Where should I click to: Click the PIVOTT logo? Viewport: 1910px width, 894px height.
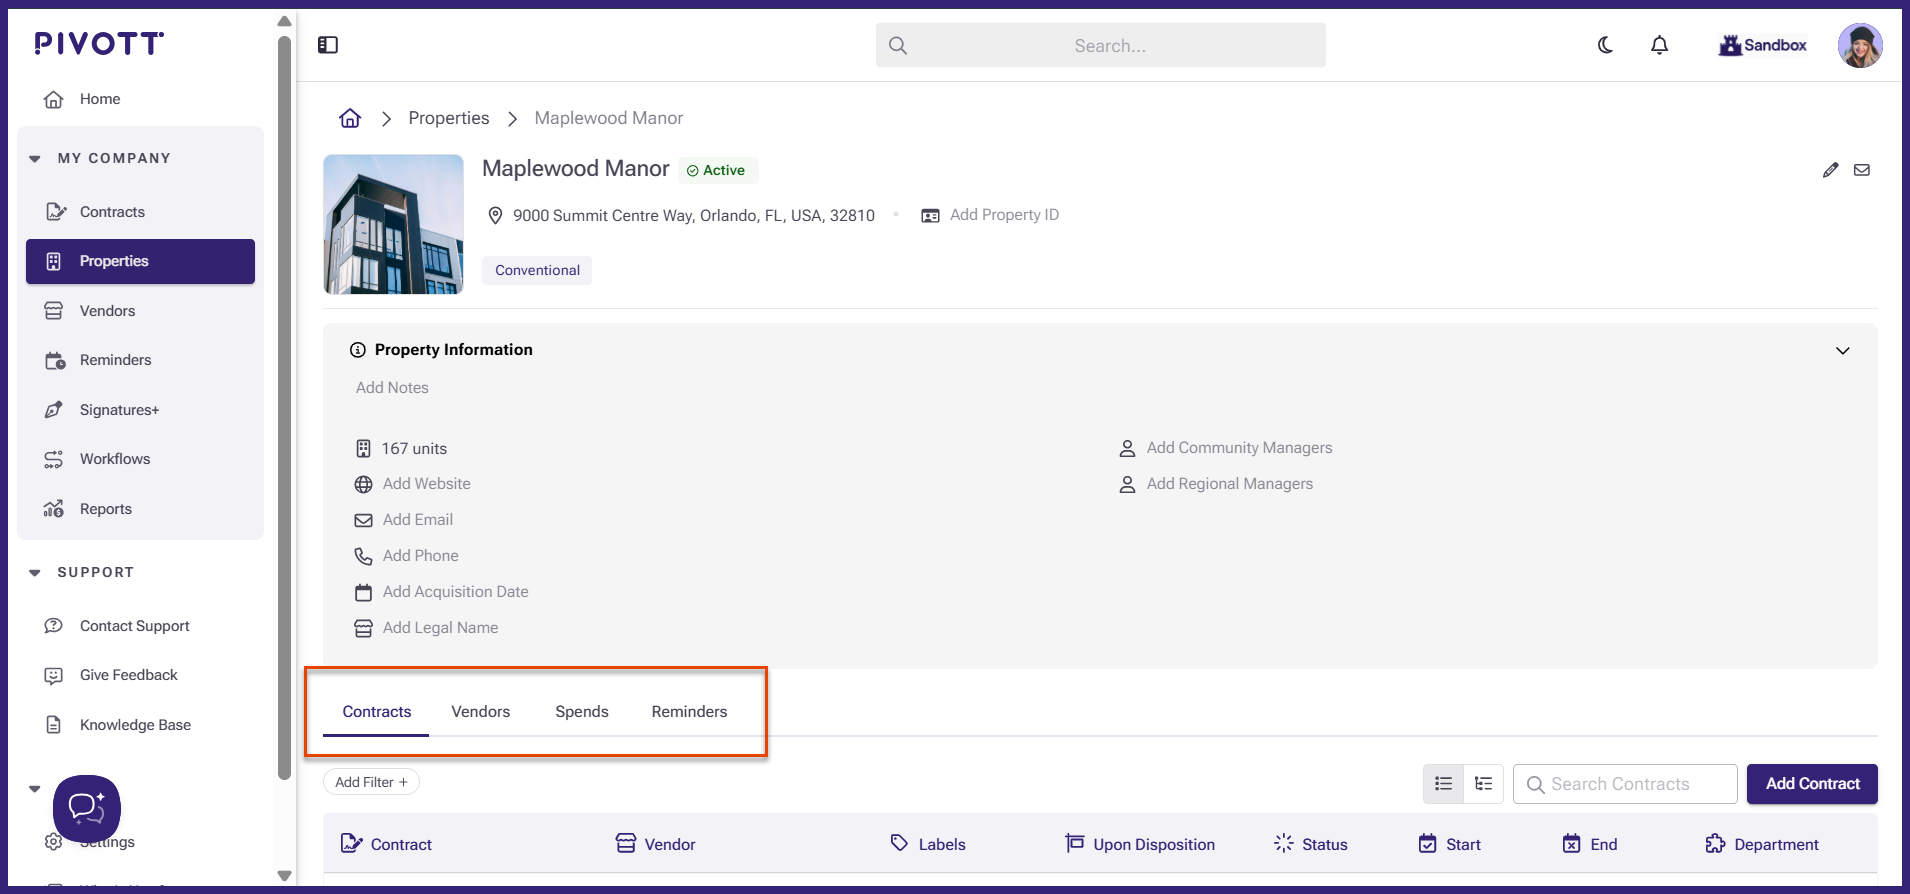pyautogui.click(x=99, y=43)
